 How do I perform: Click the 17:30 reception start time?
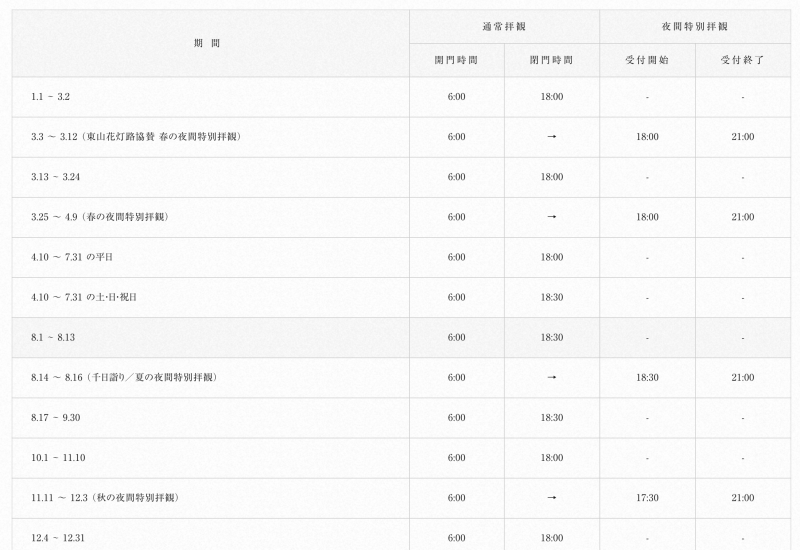point(647,497)
